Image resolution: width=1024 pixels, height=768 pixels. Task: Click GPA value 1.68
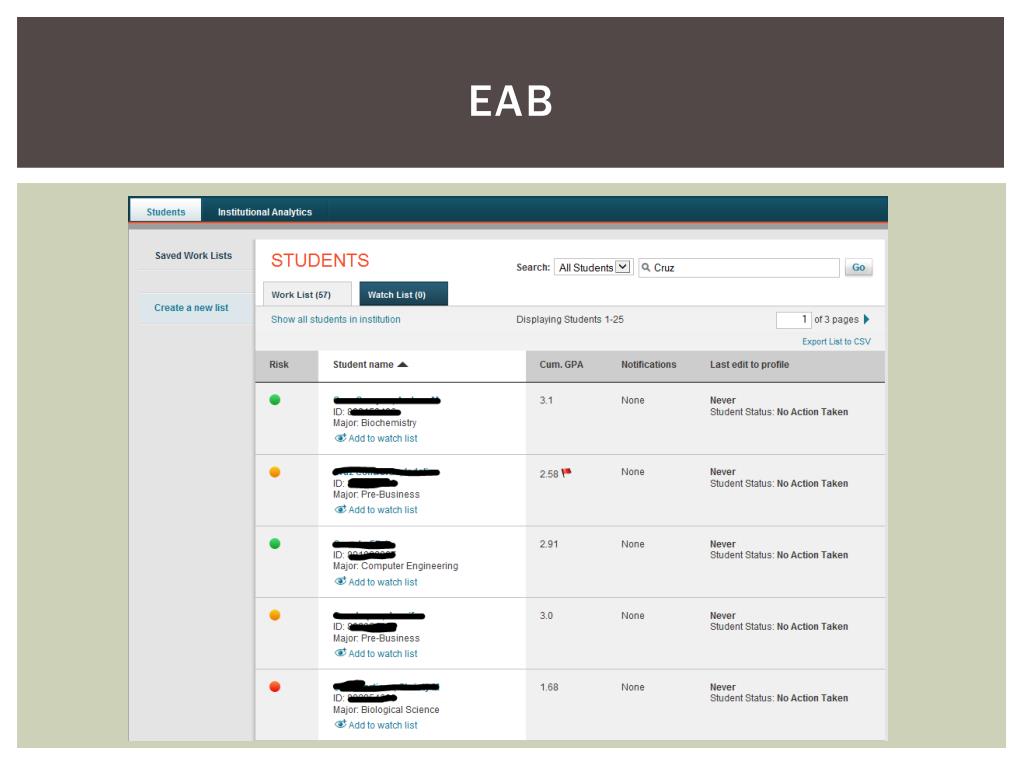pos(549,687)
